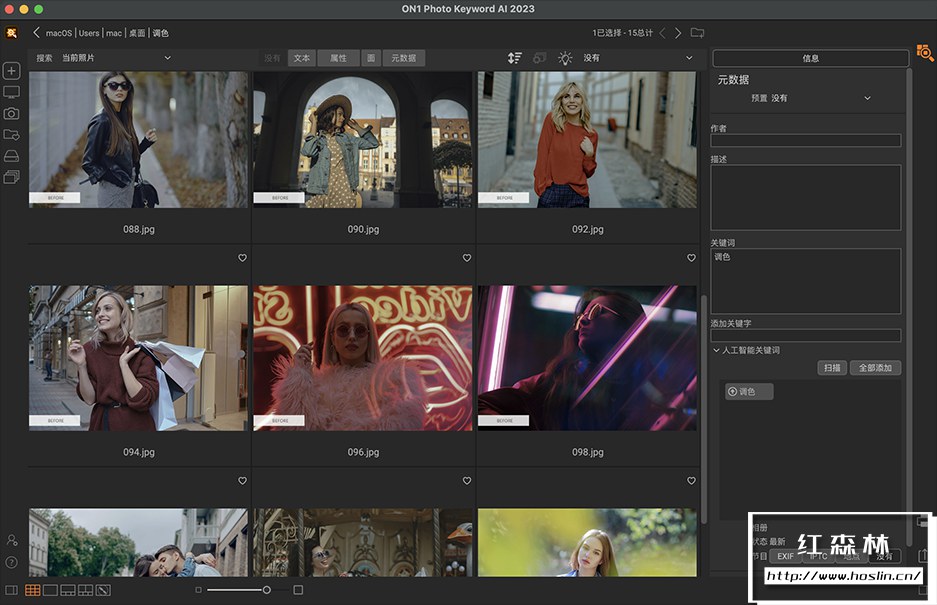The width and height of the screenshot is (937, 605).
Task: Select the 元数据 filter tab
Action: pos(404,58)
